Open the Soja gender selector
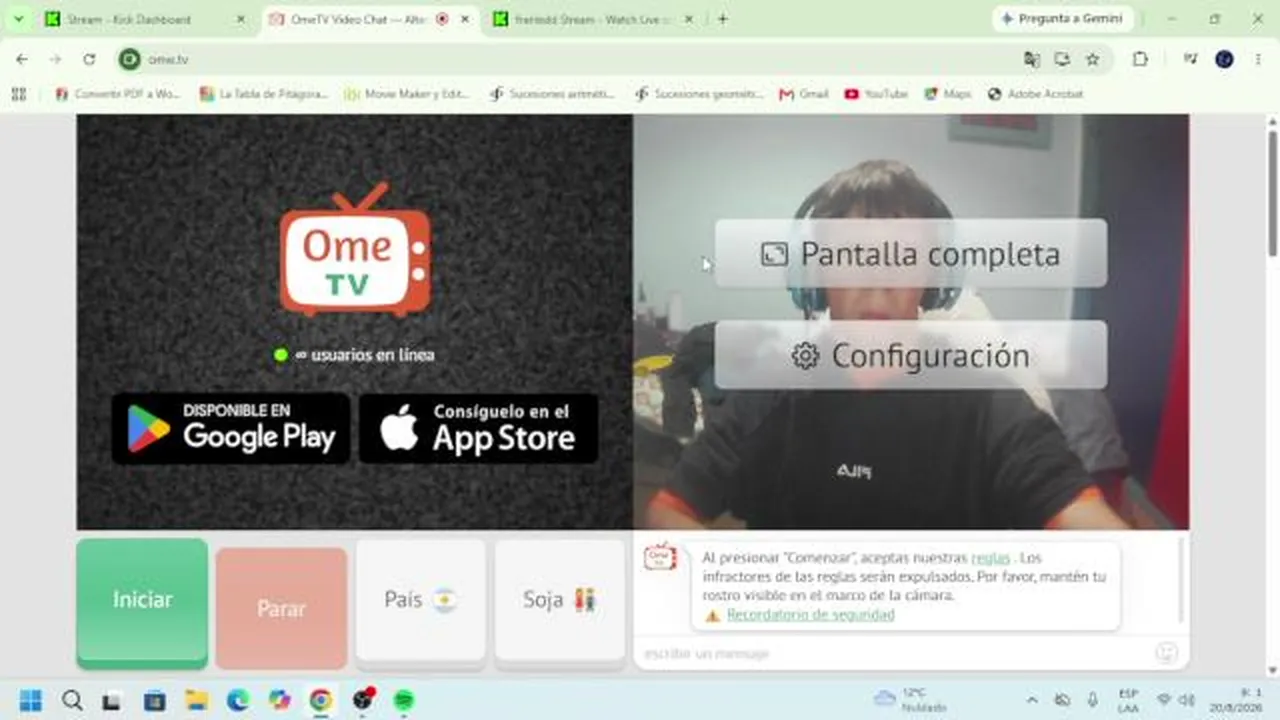This screenshot has height=720, width=1280. 560,601
